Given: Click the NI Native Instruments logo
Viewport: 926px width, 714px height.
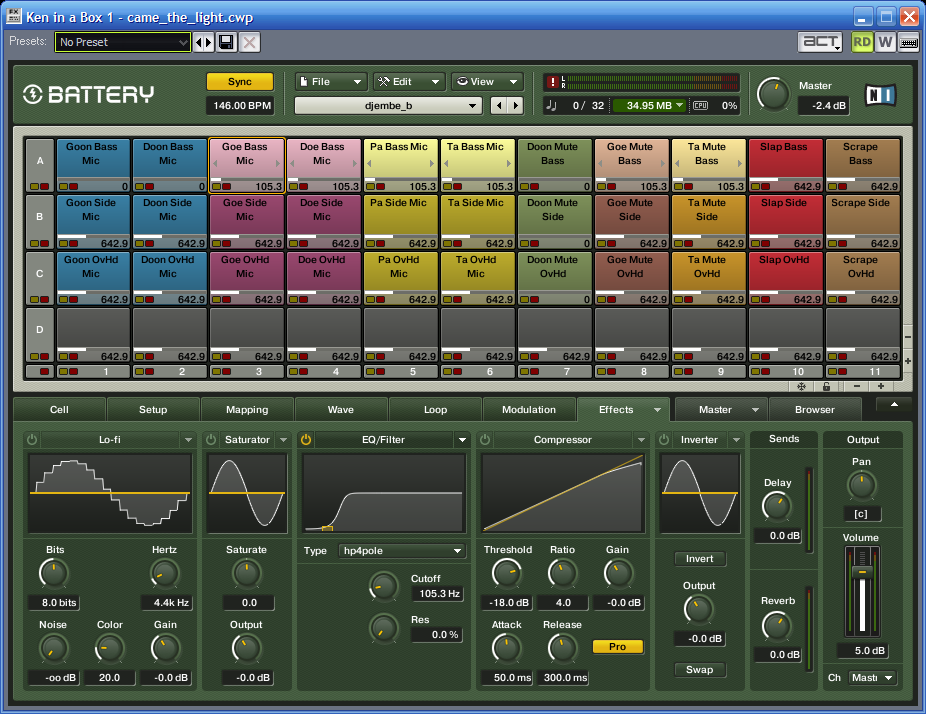Looking at the screenshot, I should 881,94.
